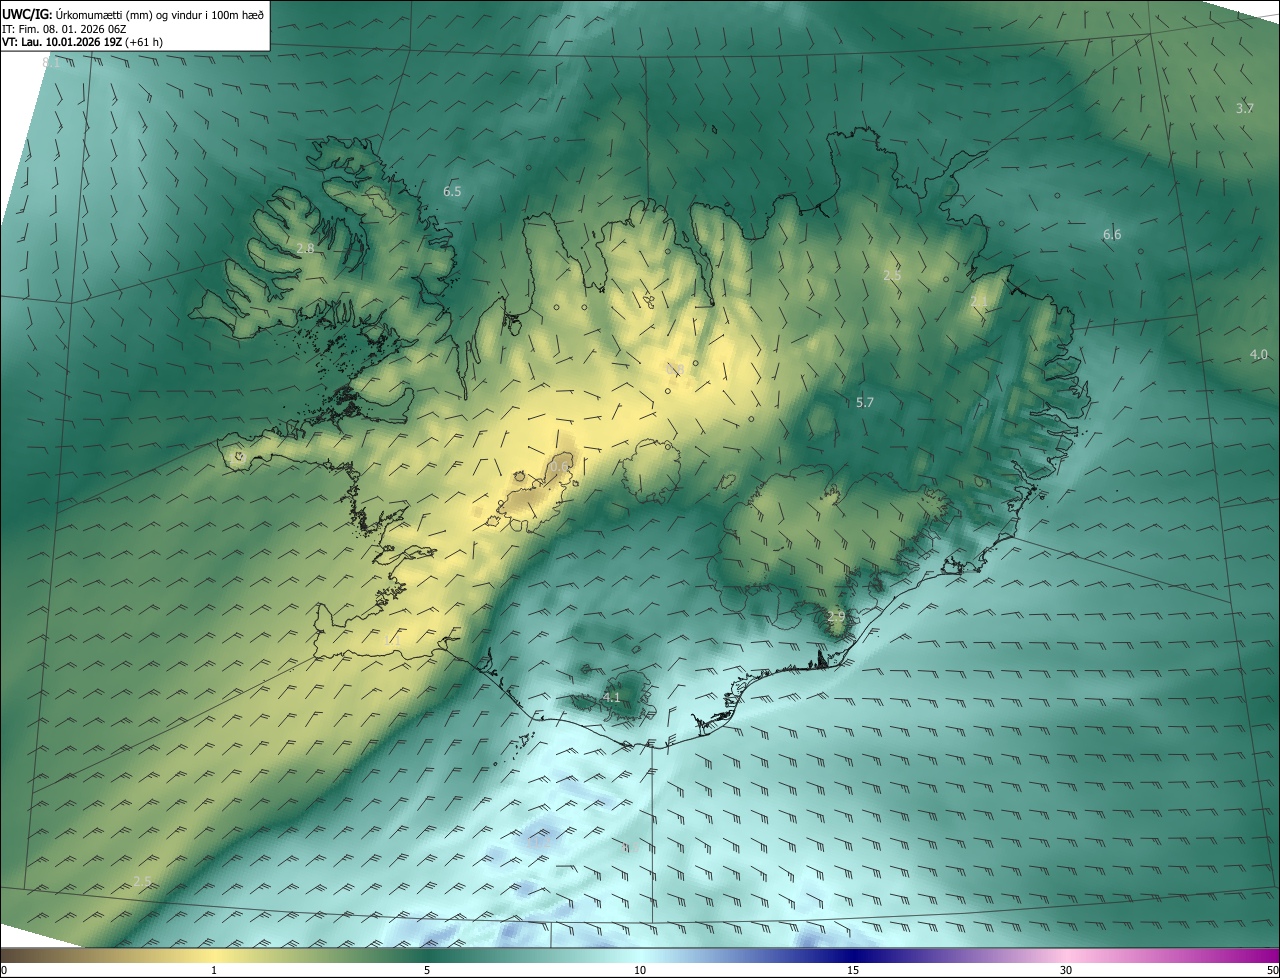Image resolution: width=1280 pixels, height=978 pixels.
Task: Select the valid time 'VT: Lau. 10.01.2026 19Z (+61 h)'
Action: pos(83,42)
